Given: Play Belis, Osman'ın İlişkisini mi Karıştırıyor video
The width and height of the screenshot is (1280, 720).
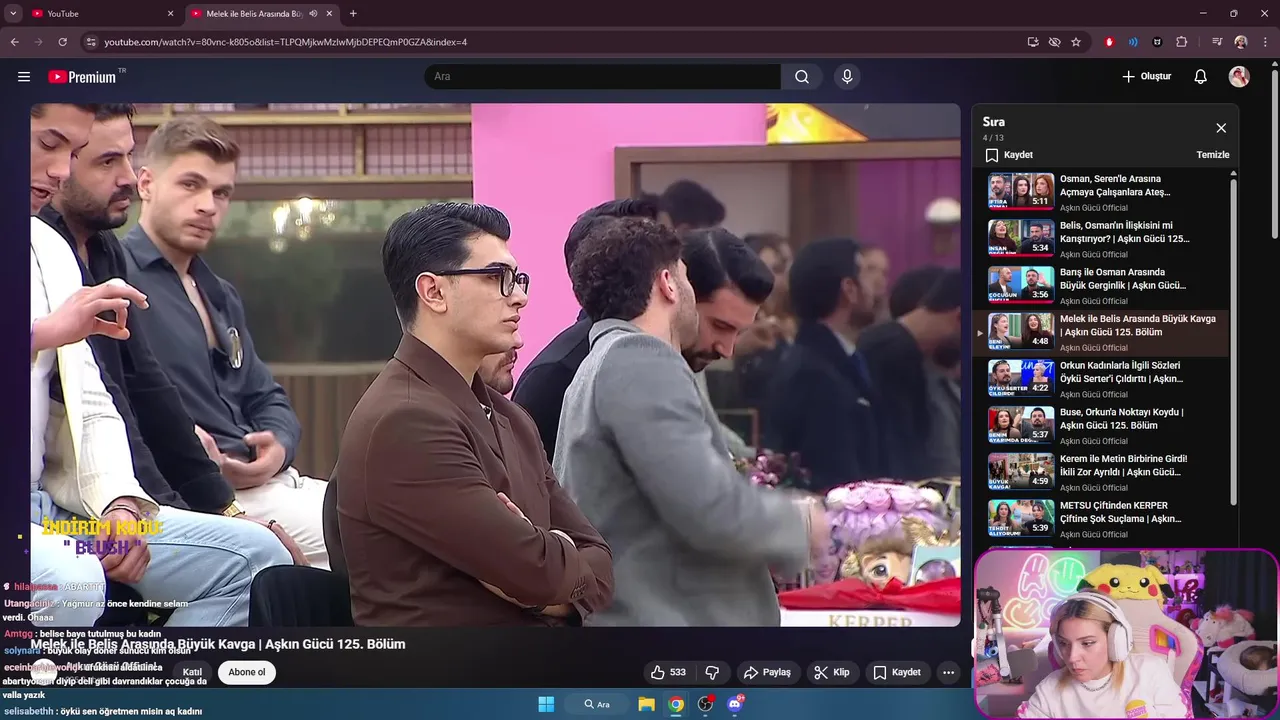Looking at the screenshot, I should coord(1105,240).
